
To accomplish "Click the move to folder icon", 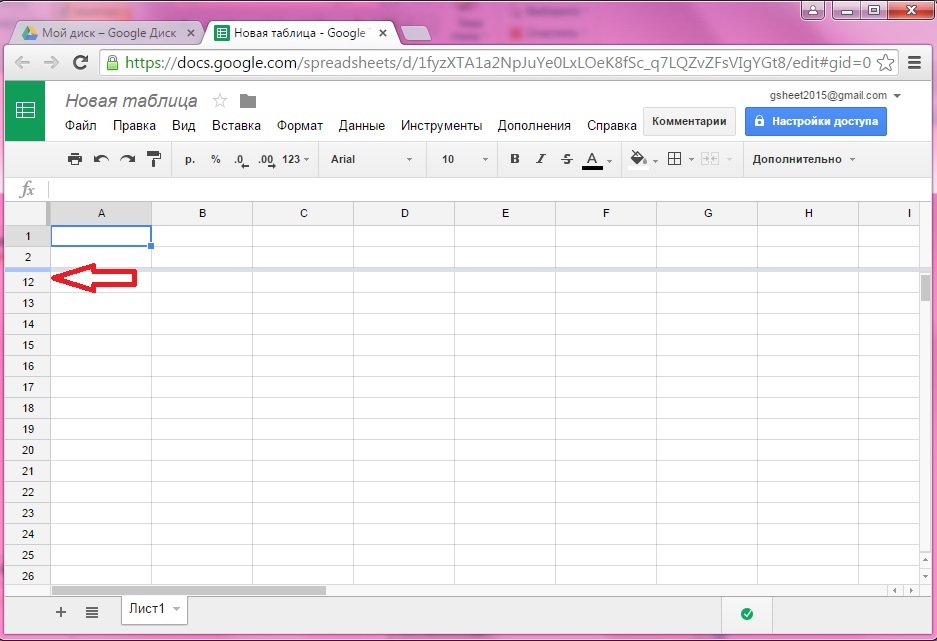I will click(x=248, y=101).
